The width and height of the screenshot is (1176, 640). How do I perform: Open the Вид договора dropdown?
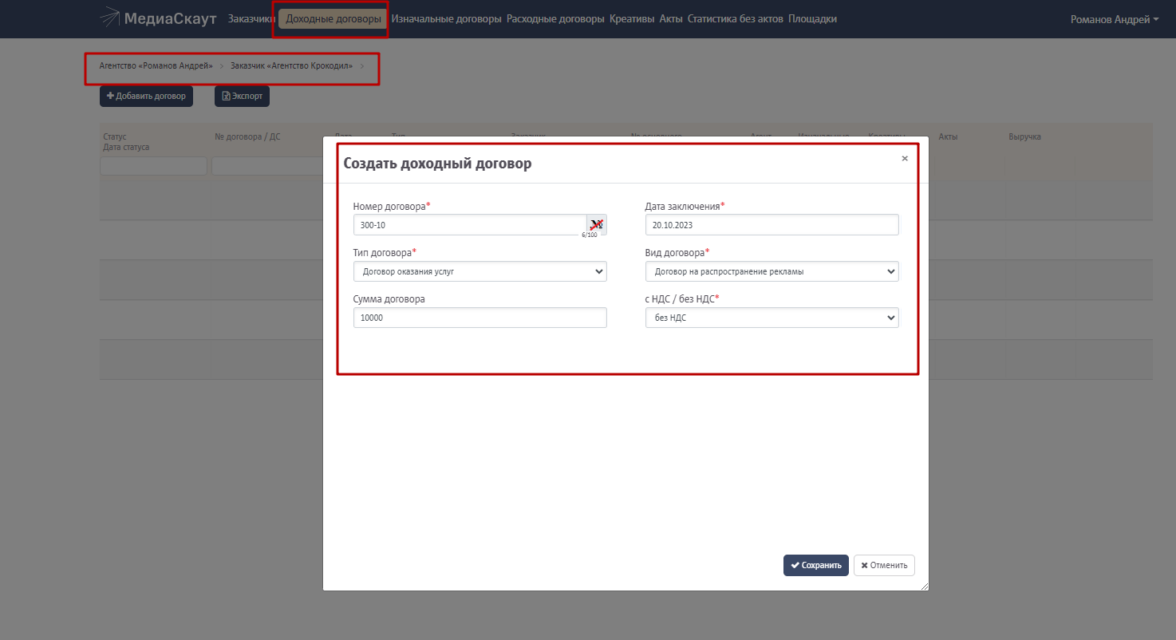pyautogui.click(x=772, y=272)
